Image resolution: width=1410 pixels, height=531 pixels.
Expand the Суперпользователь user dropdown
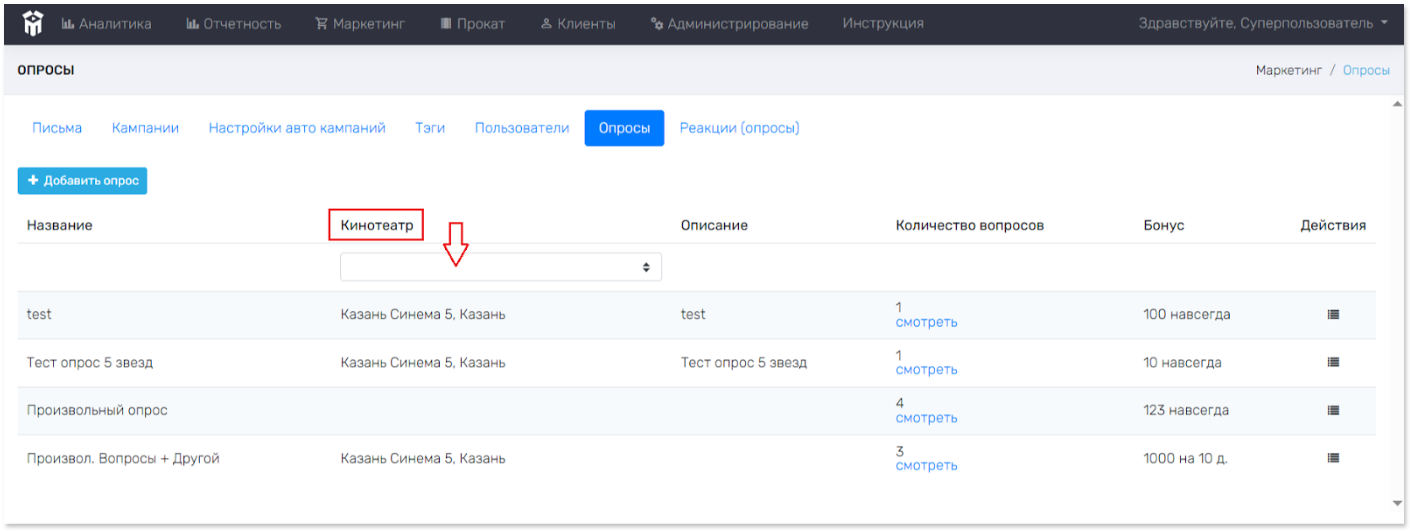point(1263,23)
